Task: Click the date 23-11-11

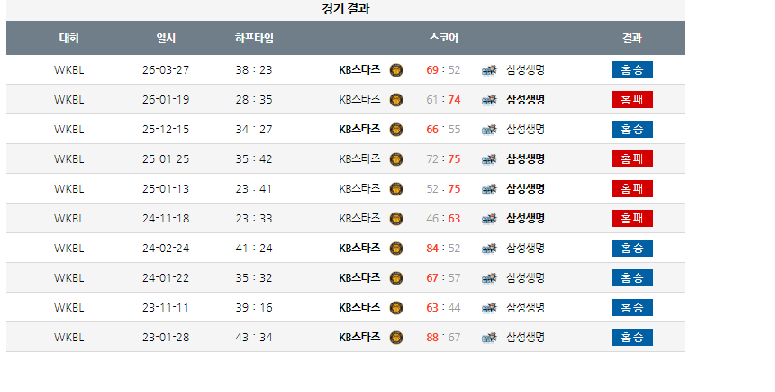Action: click(x=166, y=307)
